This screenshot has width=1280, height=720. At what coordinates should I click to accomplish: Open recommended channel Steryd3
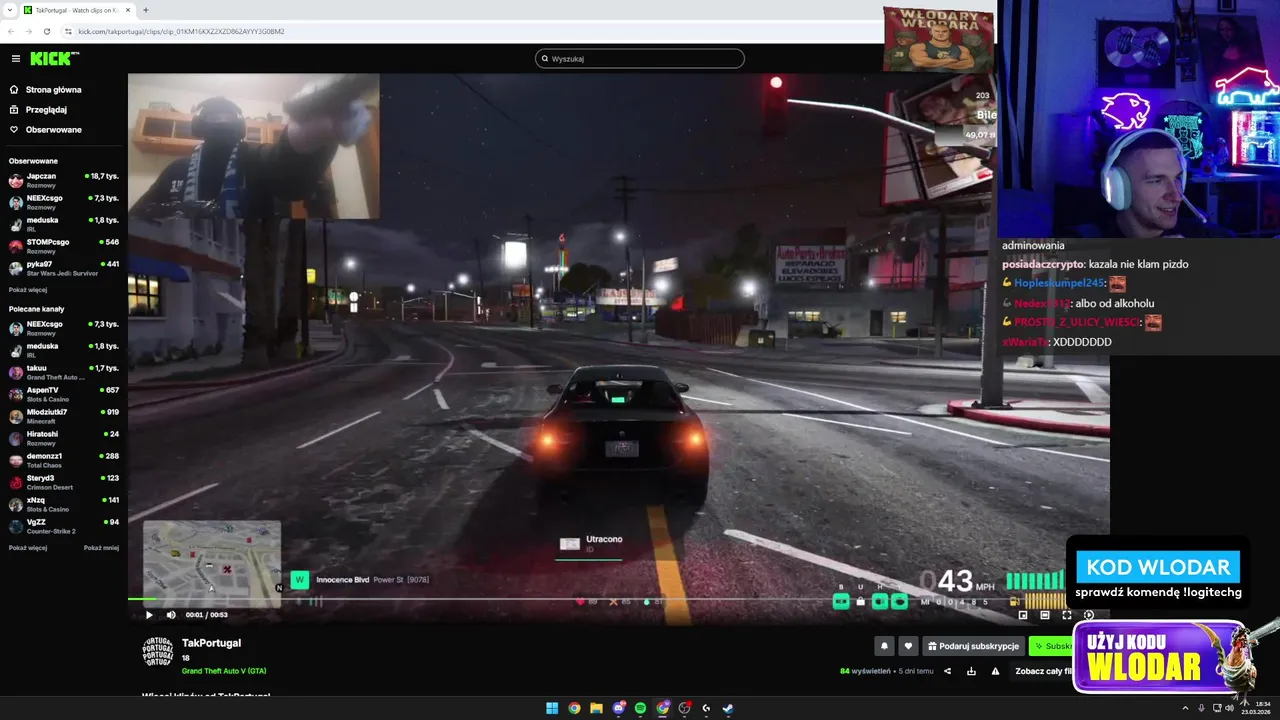pyautogui.click(x=64, y=482)
